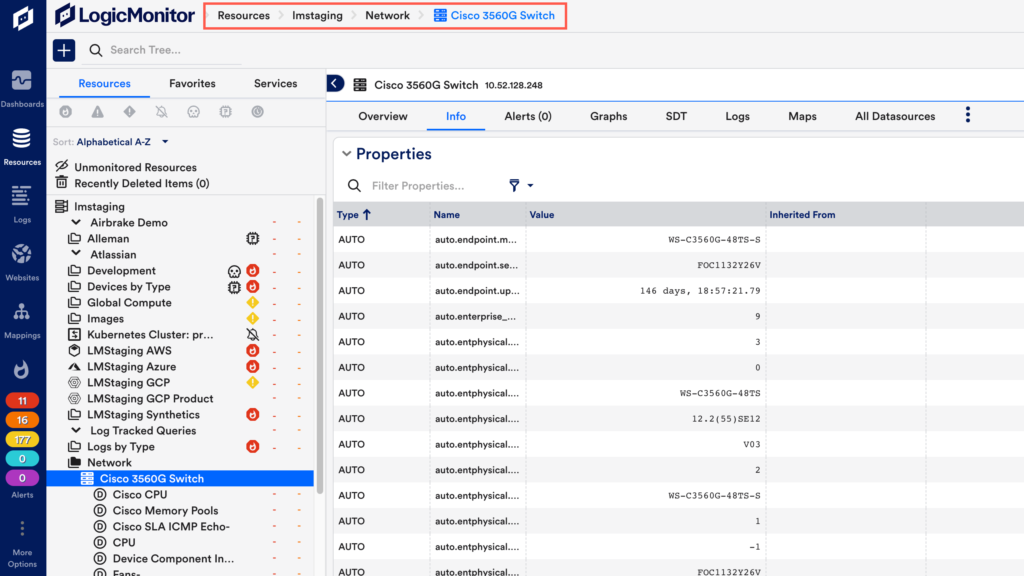Viewport: 1024px width, 576px height.
Task: Switch to the Favorites tree tab
Action: tap(192, 84)
